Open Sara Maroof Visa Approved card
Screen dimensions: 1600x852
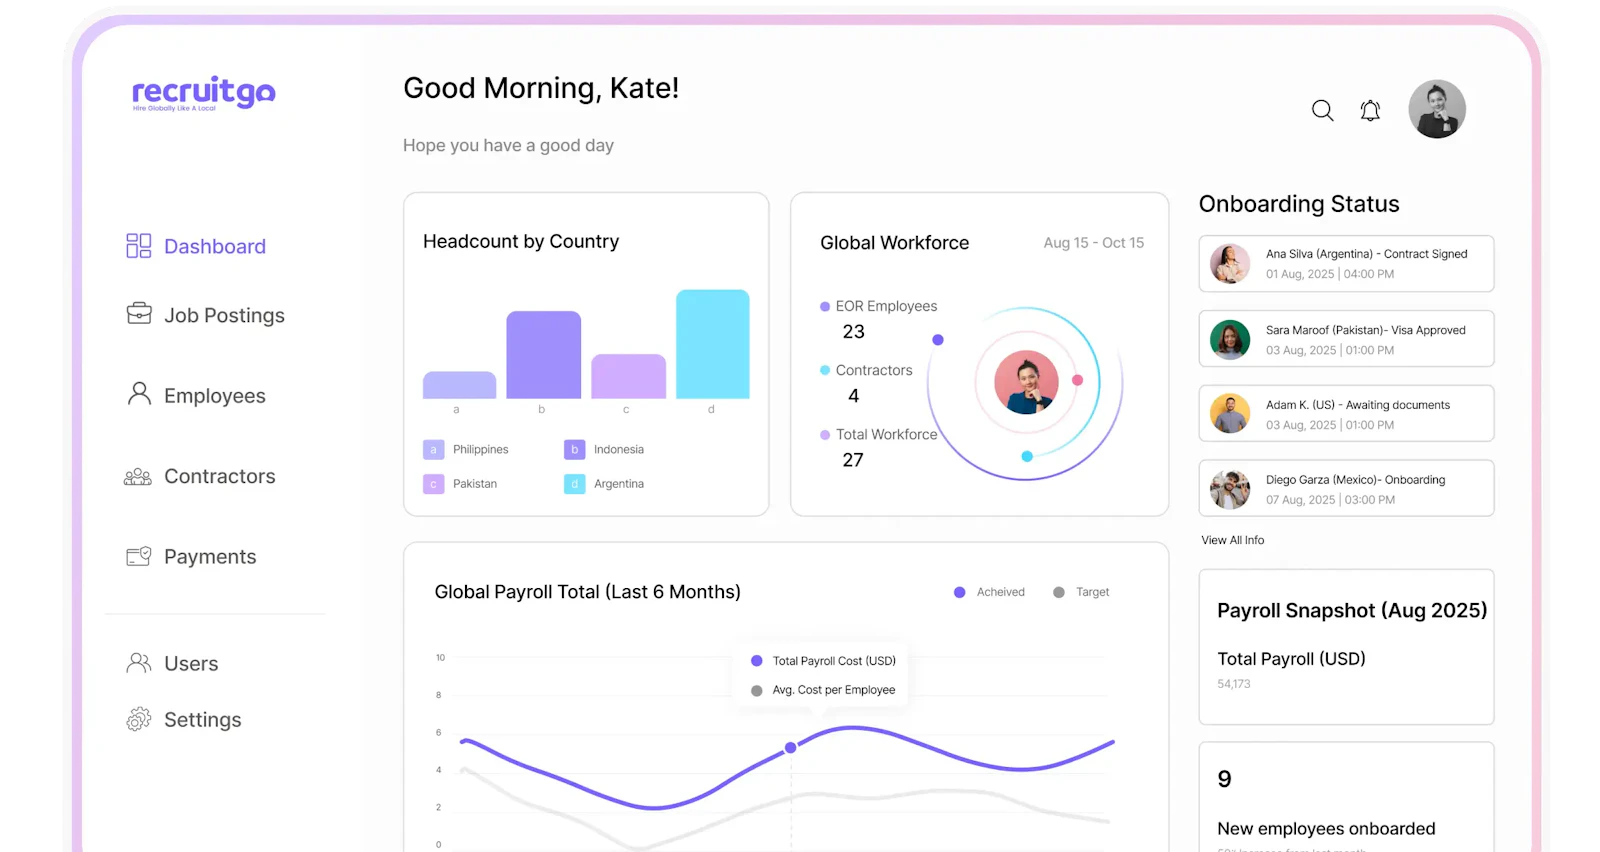click(x=1346, y=339)
